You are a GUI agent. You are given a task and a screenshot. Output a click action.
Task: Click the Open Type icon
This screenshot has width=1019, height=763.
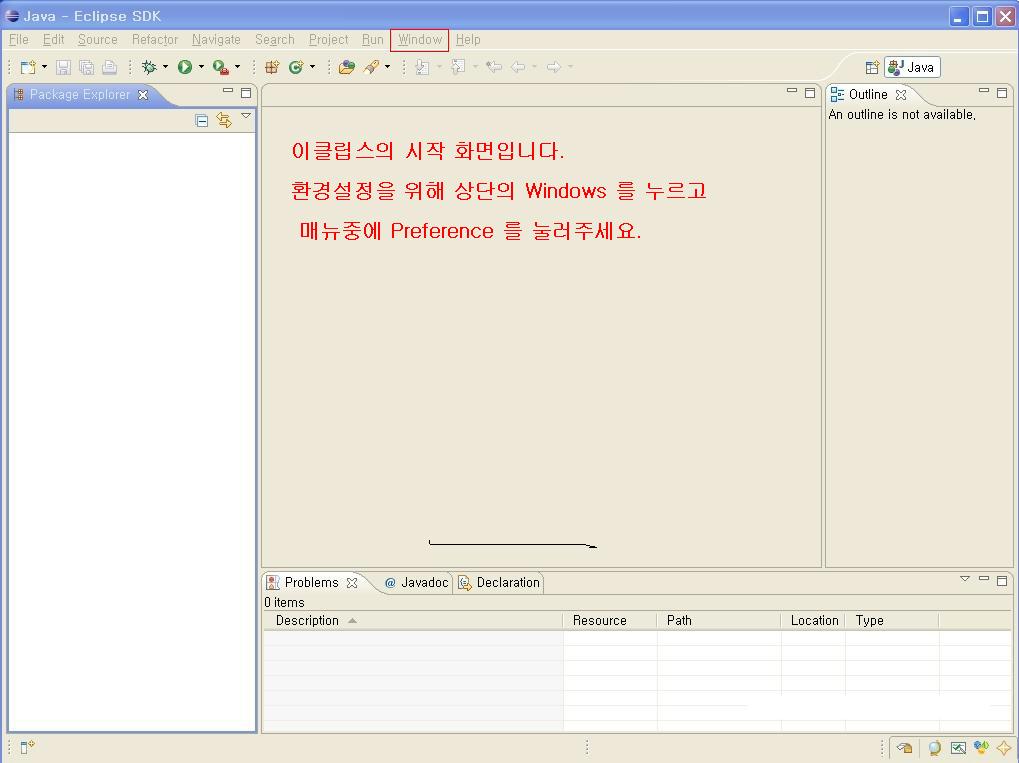click(347, 67)
